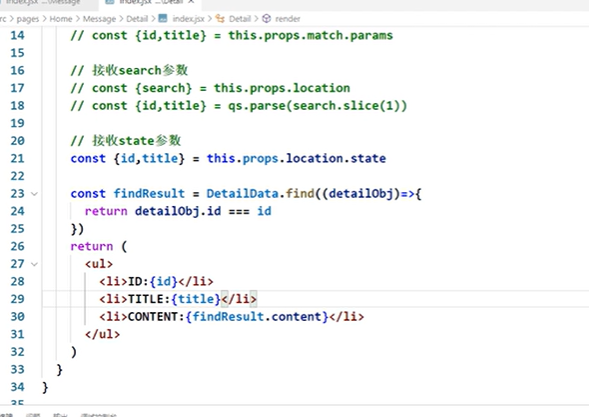Click the closing '</ul>' tag on line 31
Image resolution: width=589 pixels, height=417 pixels.
pyautogui.click(x=103, y=334)
